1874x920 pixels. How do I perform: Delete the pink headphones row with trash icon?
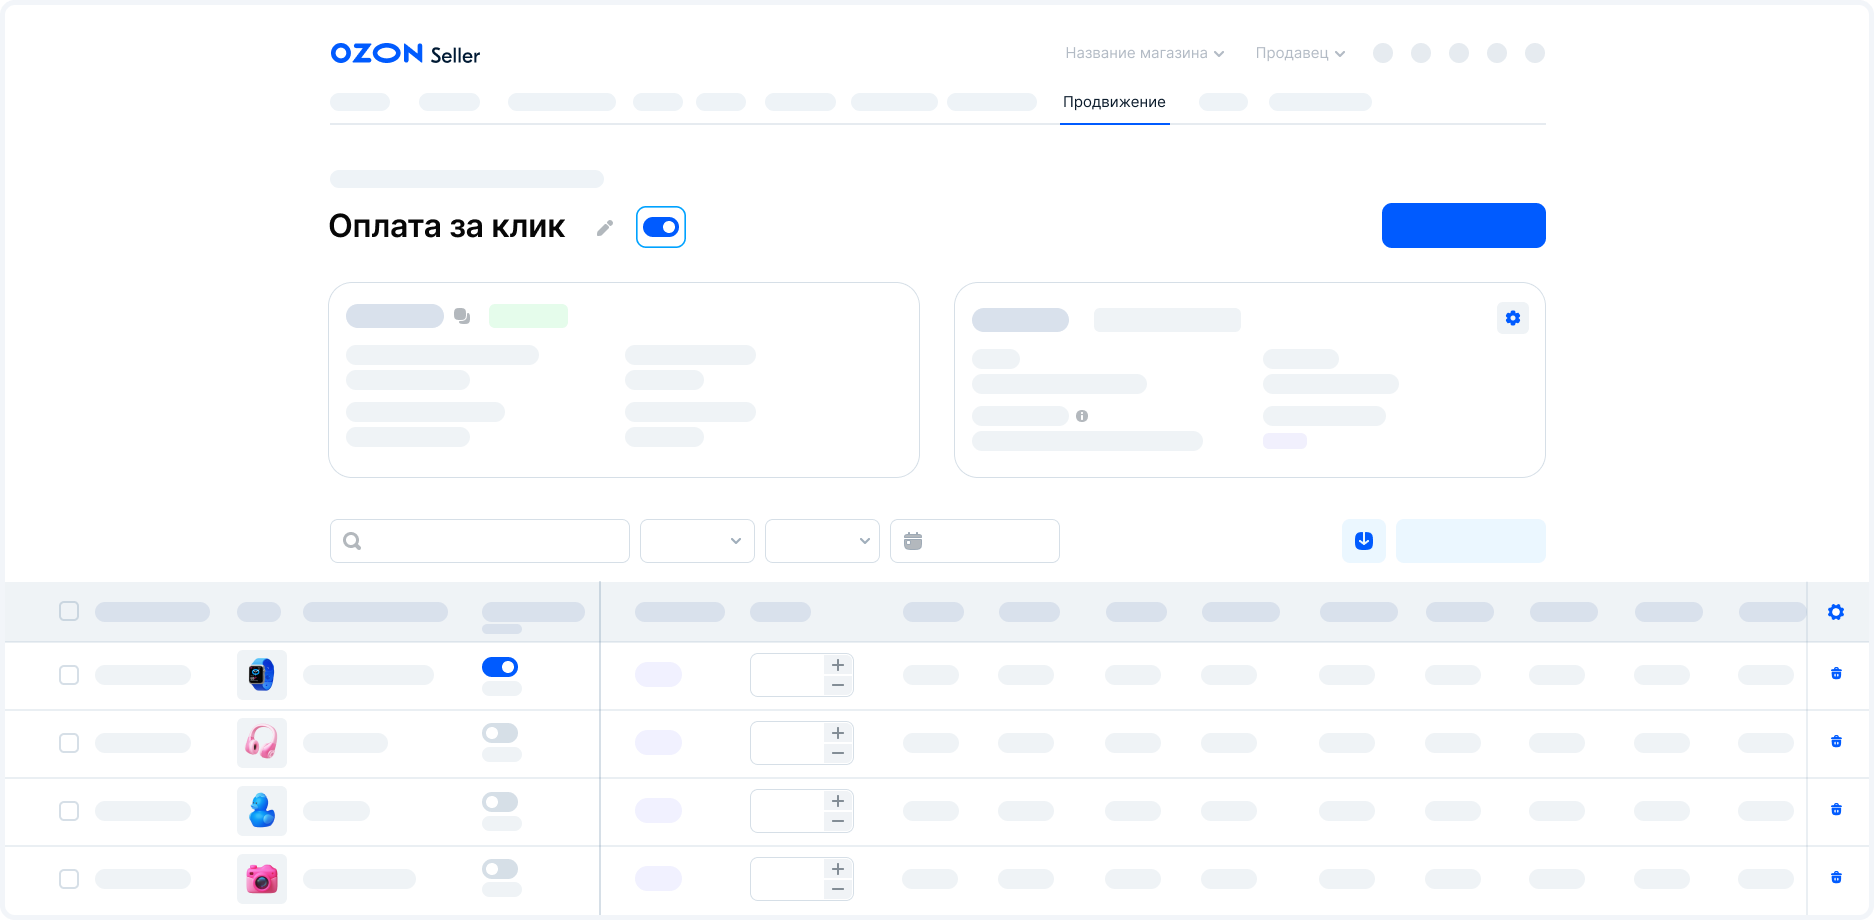1835,742
